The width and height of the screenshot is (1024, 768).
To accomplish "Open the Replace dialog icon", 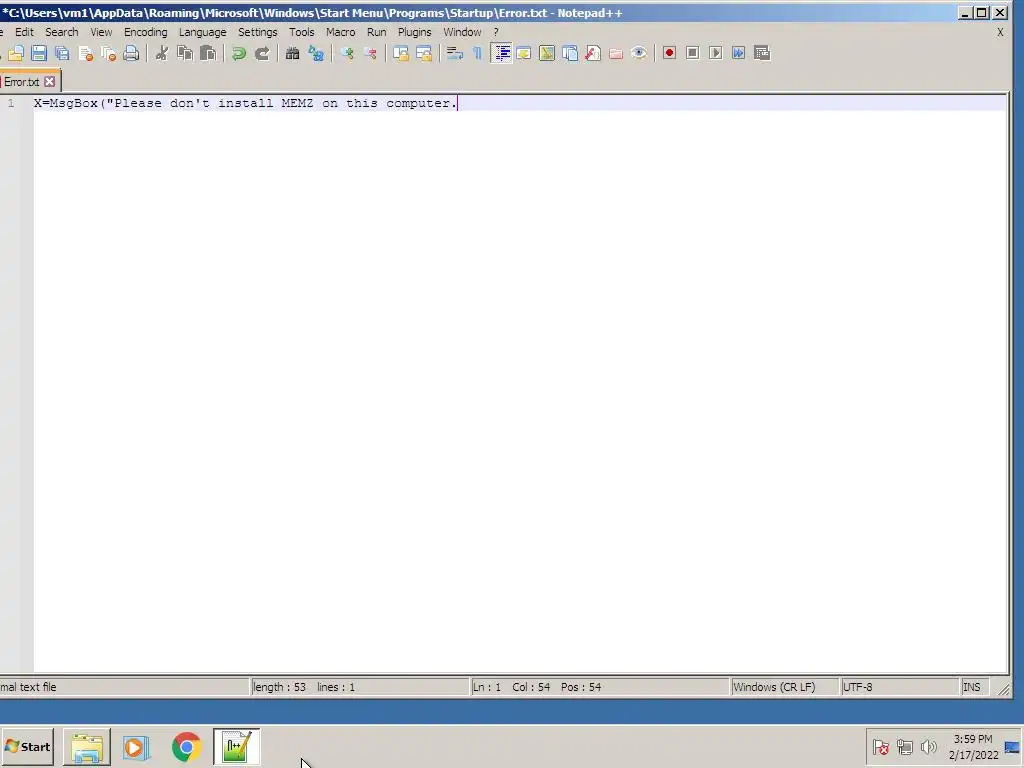I will (316, 54).
